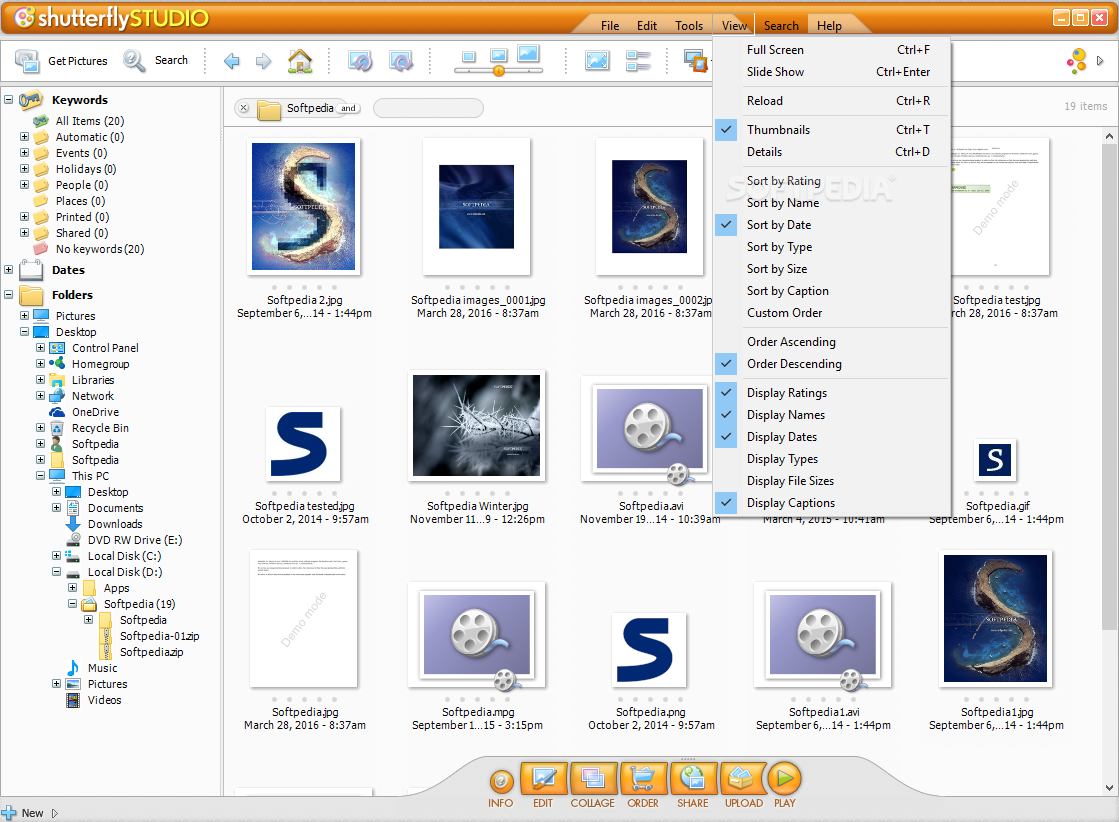Choose Sort by Name
The width and height of the screenshot is (1119, 822).
point(832,203)
